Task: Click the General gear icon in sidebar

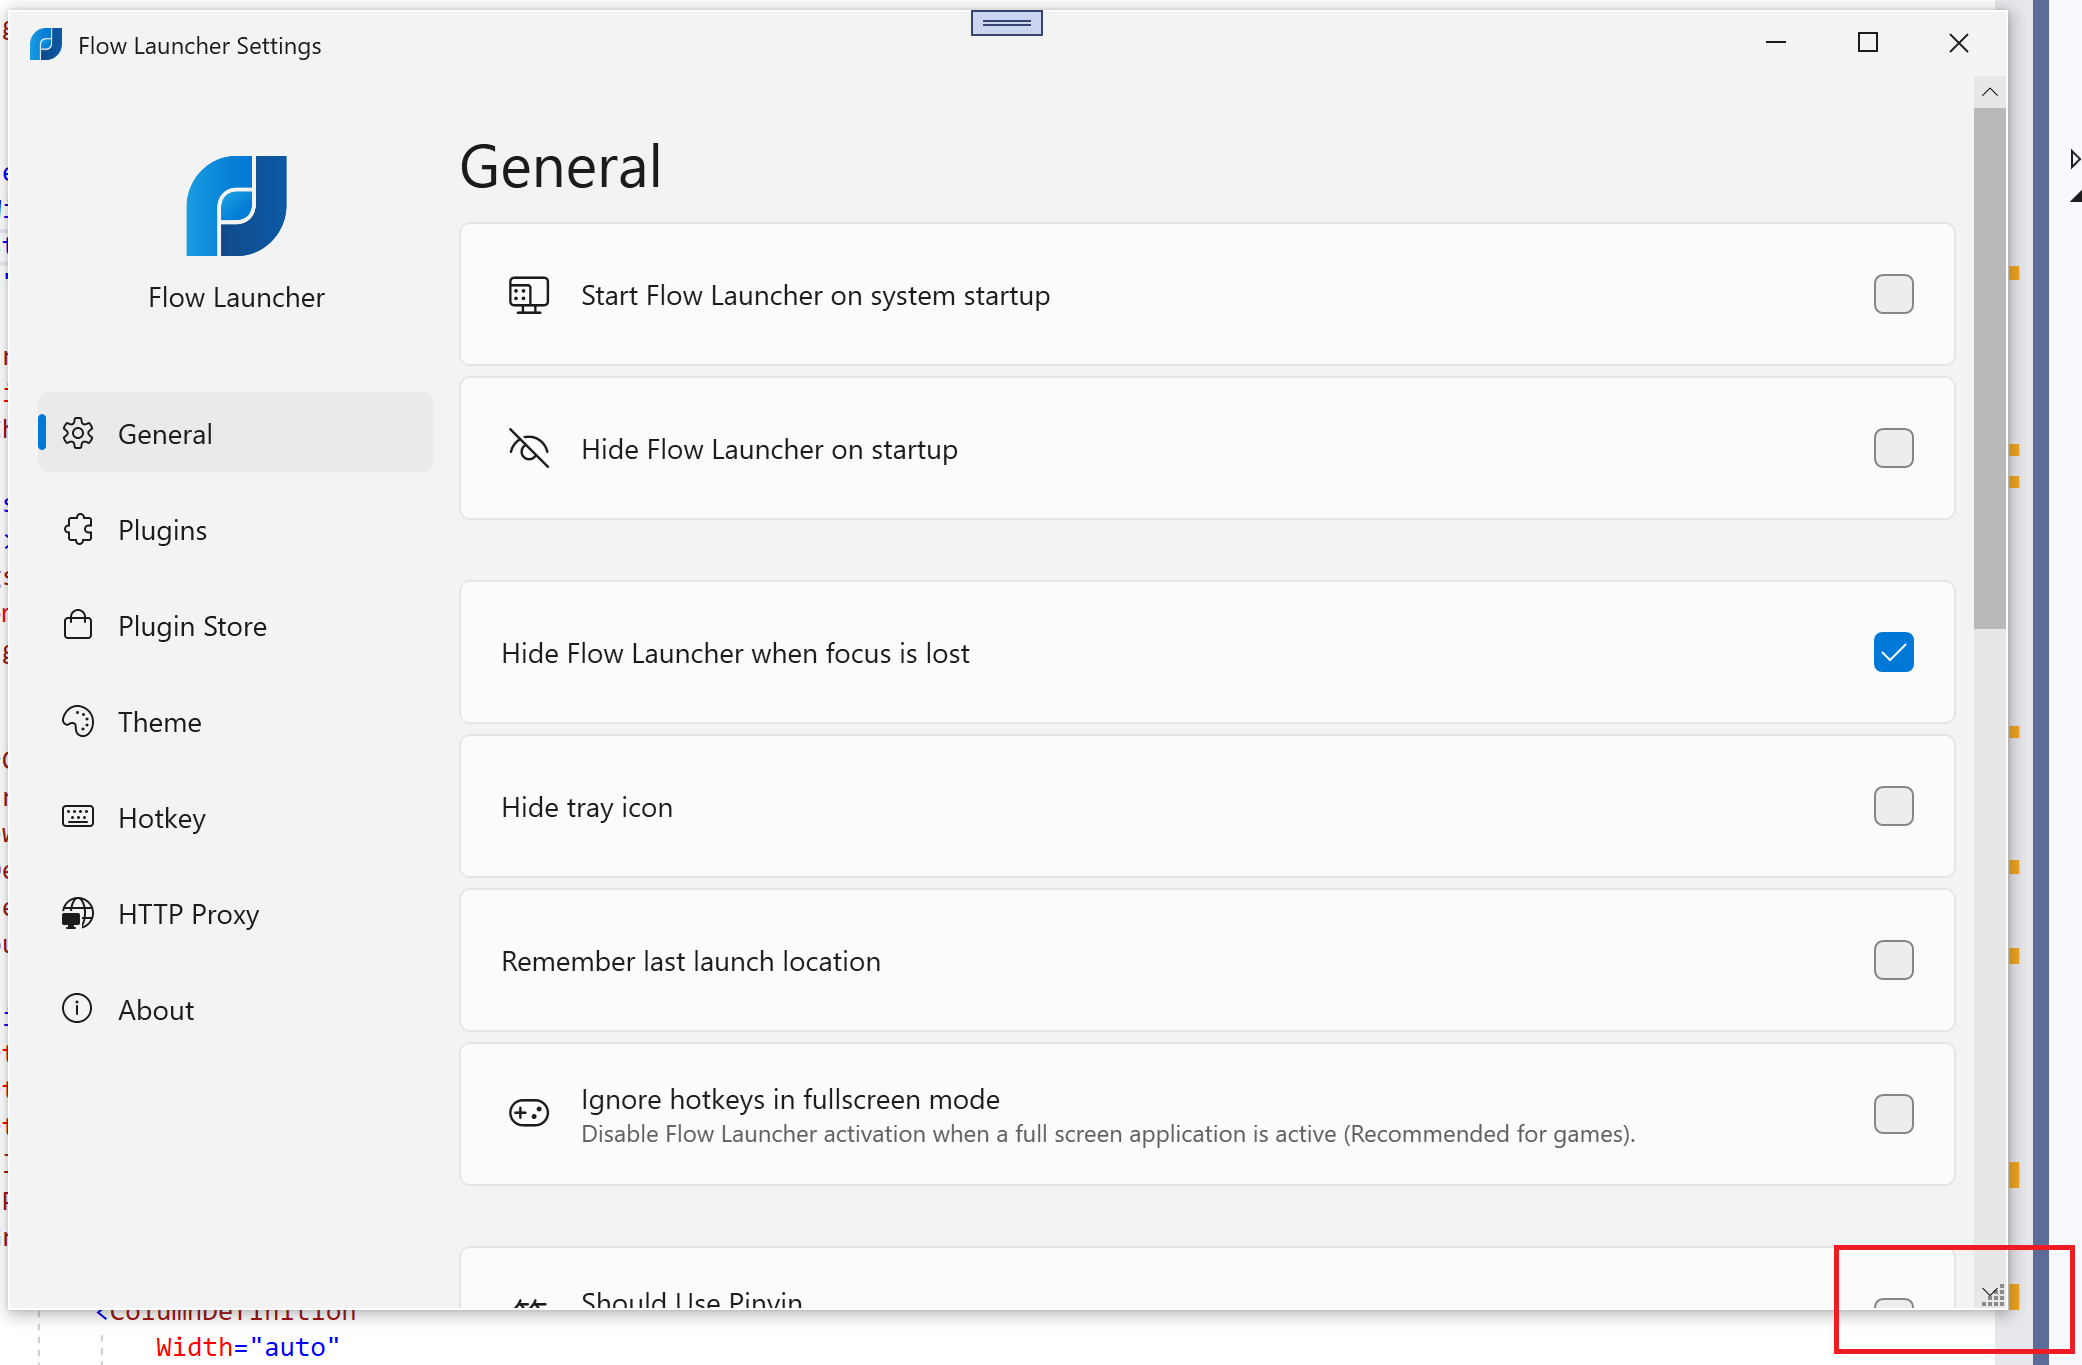Action: click(78, 433)
